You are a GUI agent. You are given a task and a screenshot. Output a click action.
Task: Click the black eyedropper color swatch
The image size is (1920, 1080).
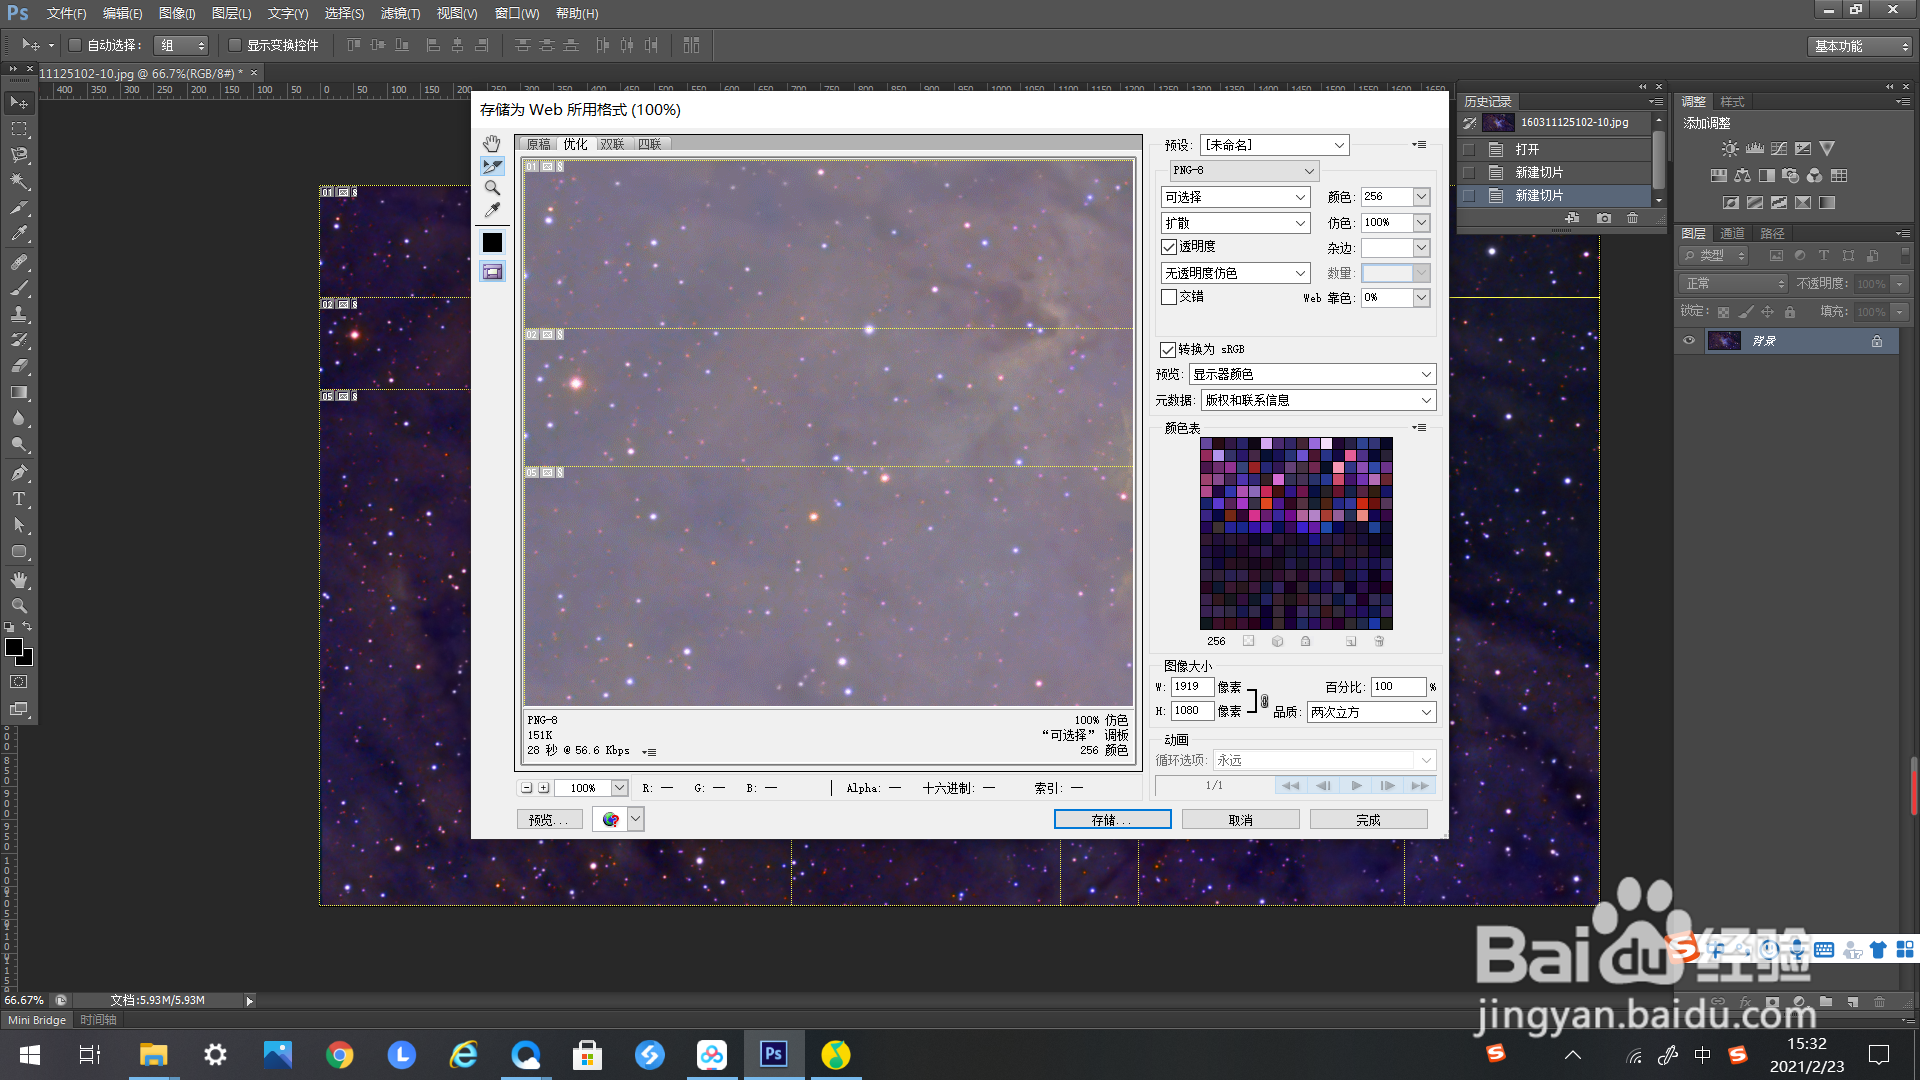tap(492, 242)
